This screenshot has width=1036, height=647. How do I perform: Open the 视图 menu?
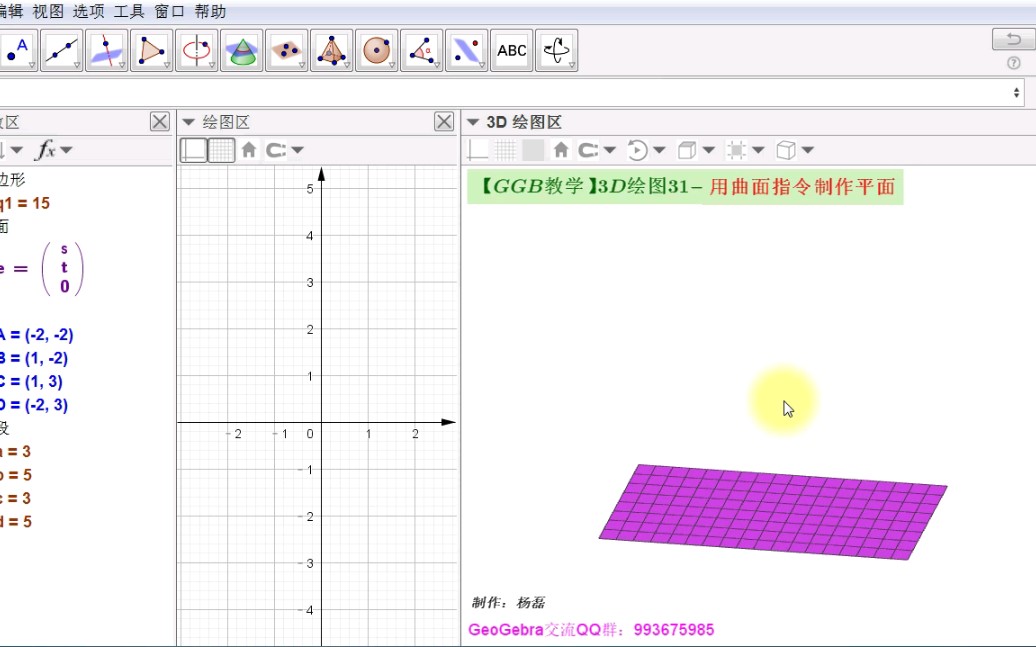(48, 12)
